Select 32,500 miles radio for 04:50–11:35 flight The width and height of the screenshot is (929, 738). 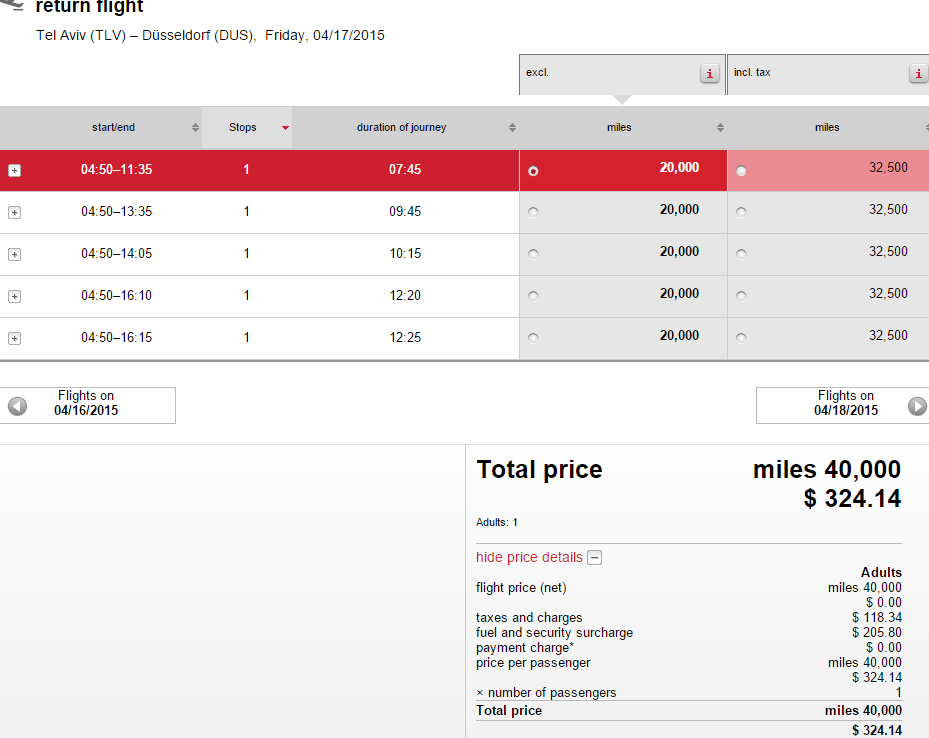(x=741, y=171)
